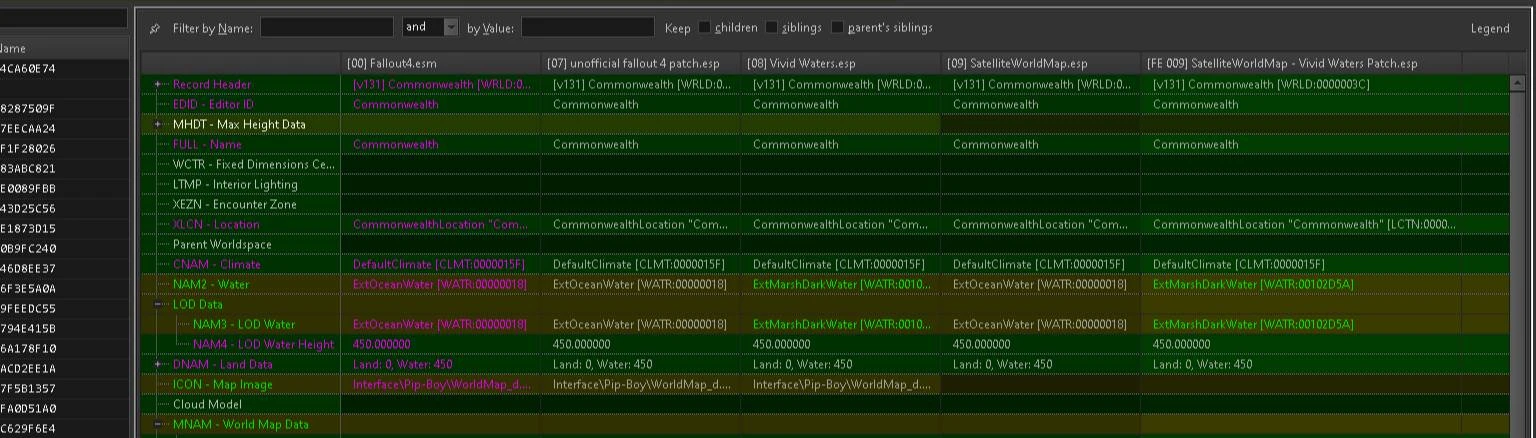Open the Legend button
The image size is (1536, 438).
[x=1489, y=28]
